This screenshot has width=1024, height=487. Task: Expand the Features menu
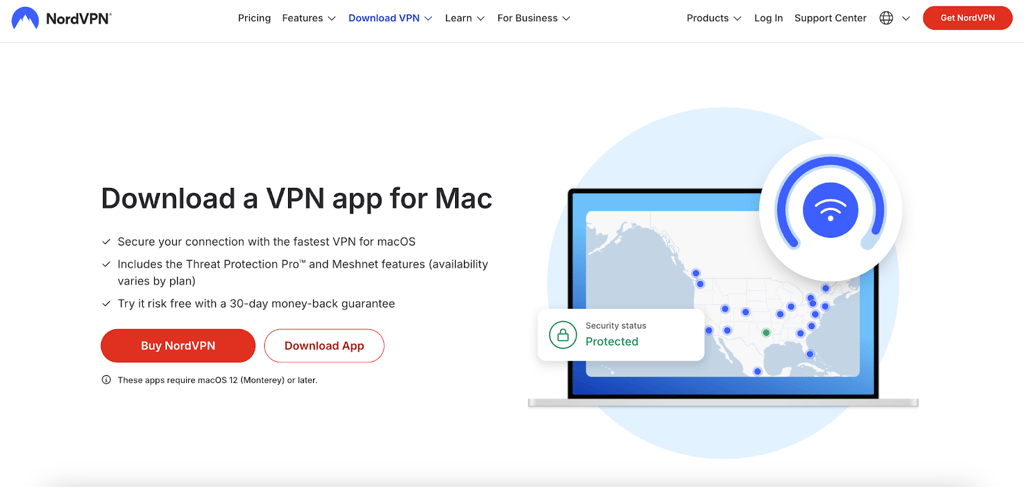tap(309, 18)
